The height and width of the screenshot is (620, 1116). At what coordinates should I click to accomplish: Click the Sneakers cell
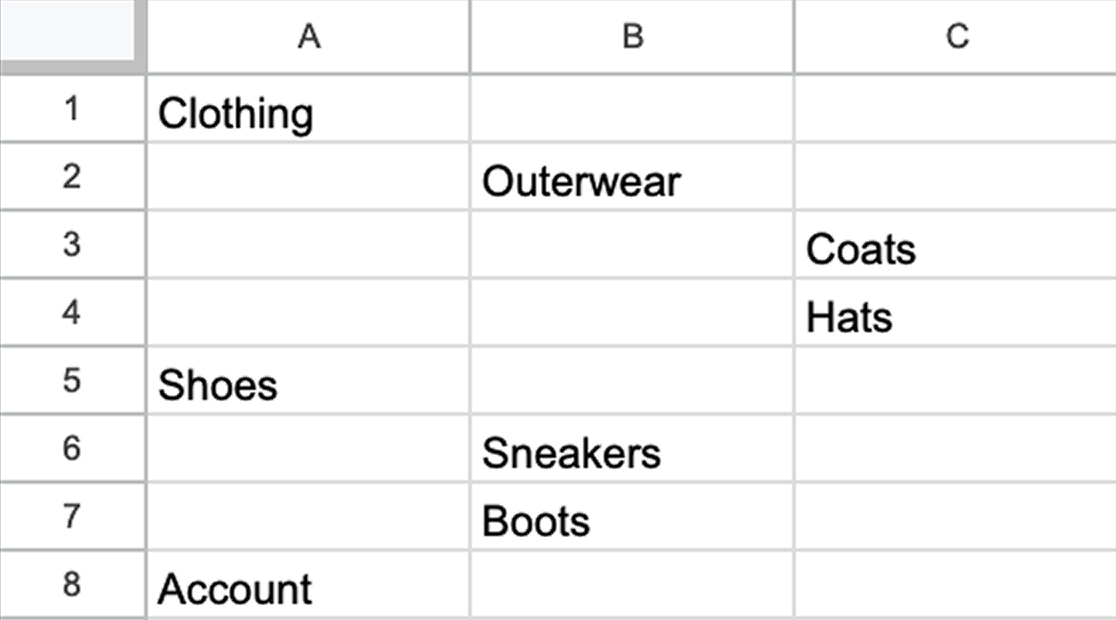pyautogui.click(x=631, y=450)
